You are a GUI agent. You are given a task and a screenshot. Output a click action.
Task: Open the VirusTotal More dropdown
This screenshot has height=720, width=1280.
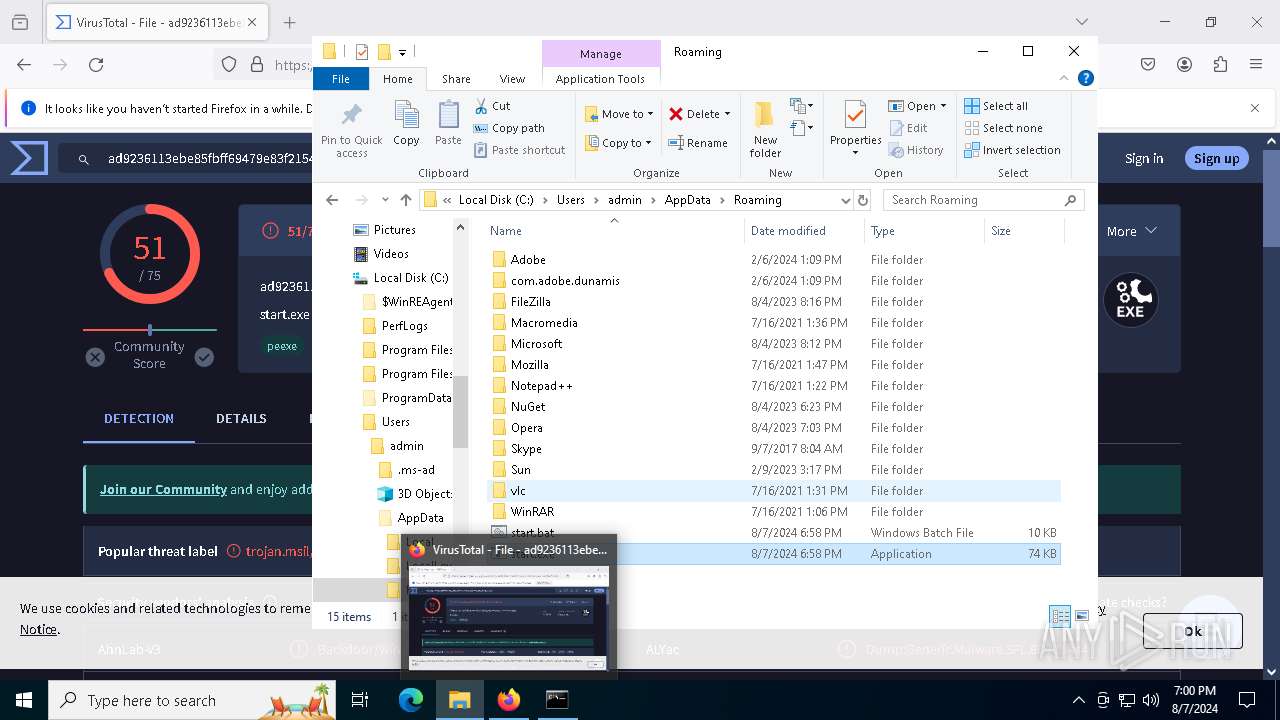1131,231
